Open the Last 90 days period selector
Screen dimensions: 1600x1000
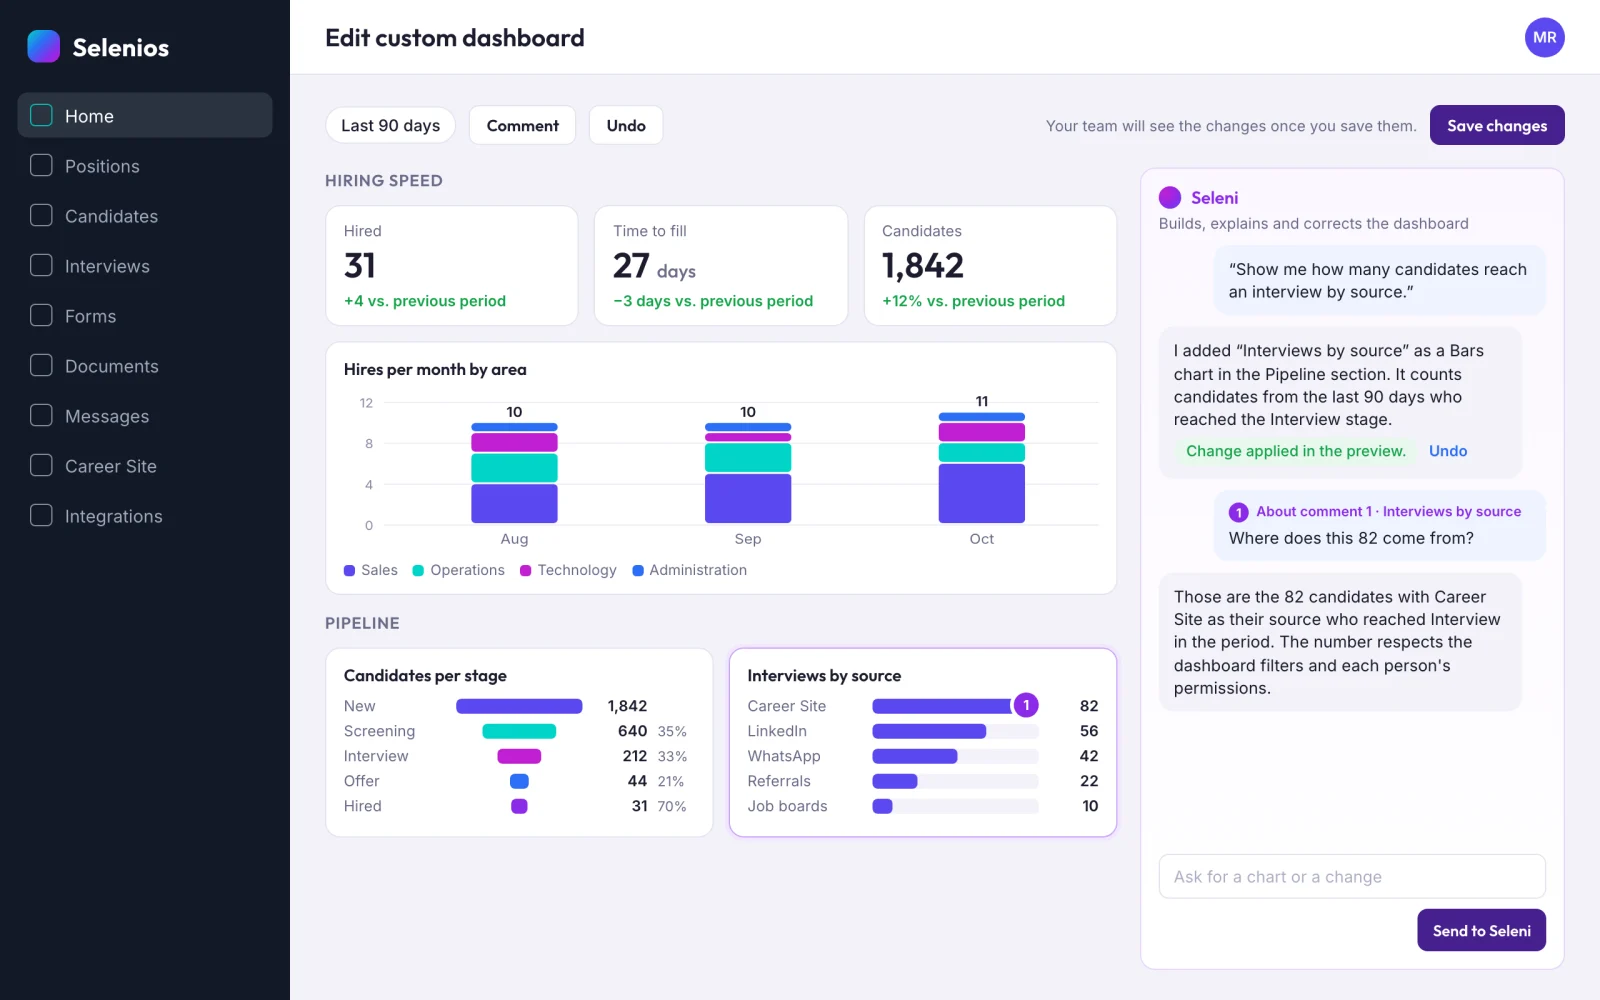point(390,125)
